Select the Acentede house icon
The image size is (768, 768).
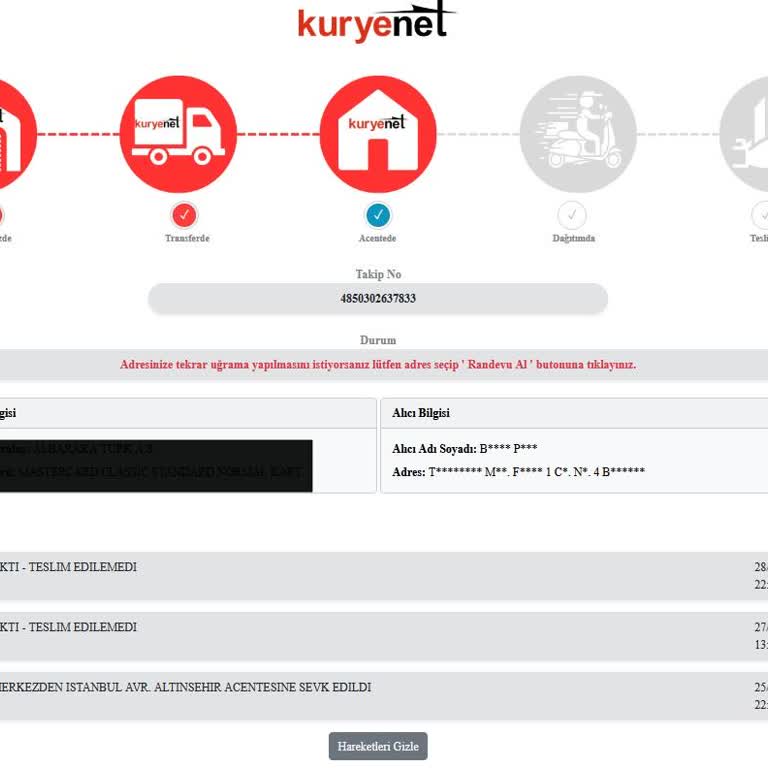pyautogui.click(x=378, y=134)
